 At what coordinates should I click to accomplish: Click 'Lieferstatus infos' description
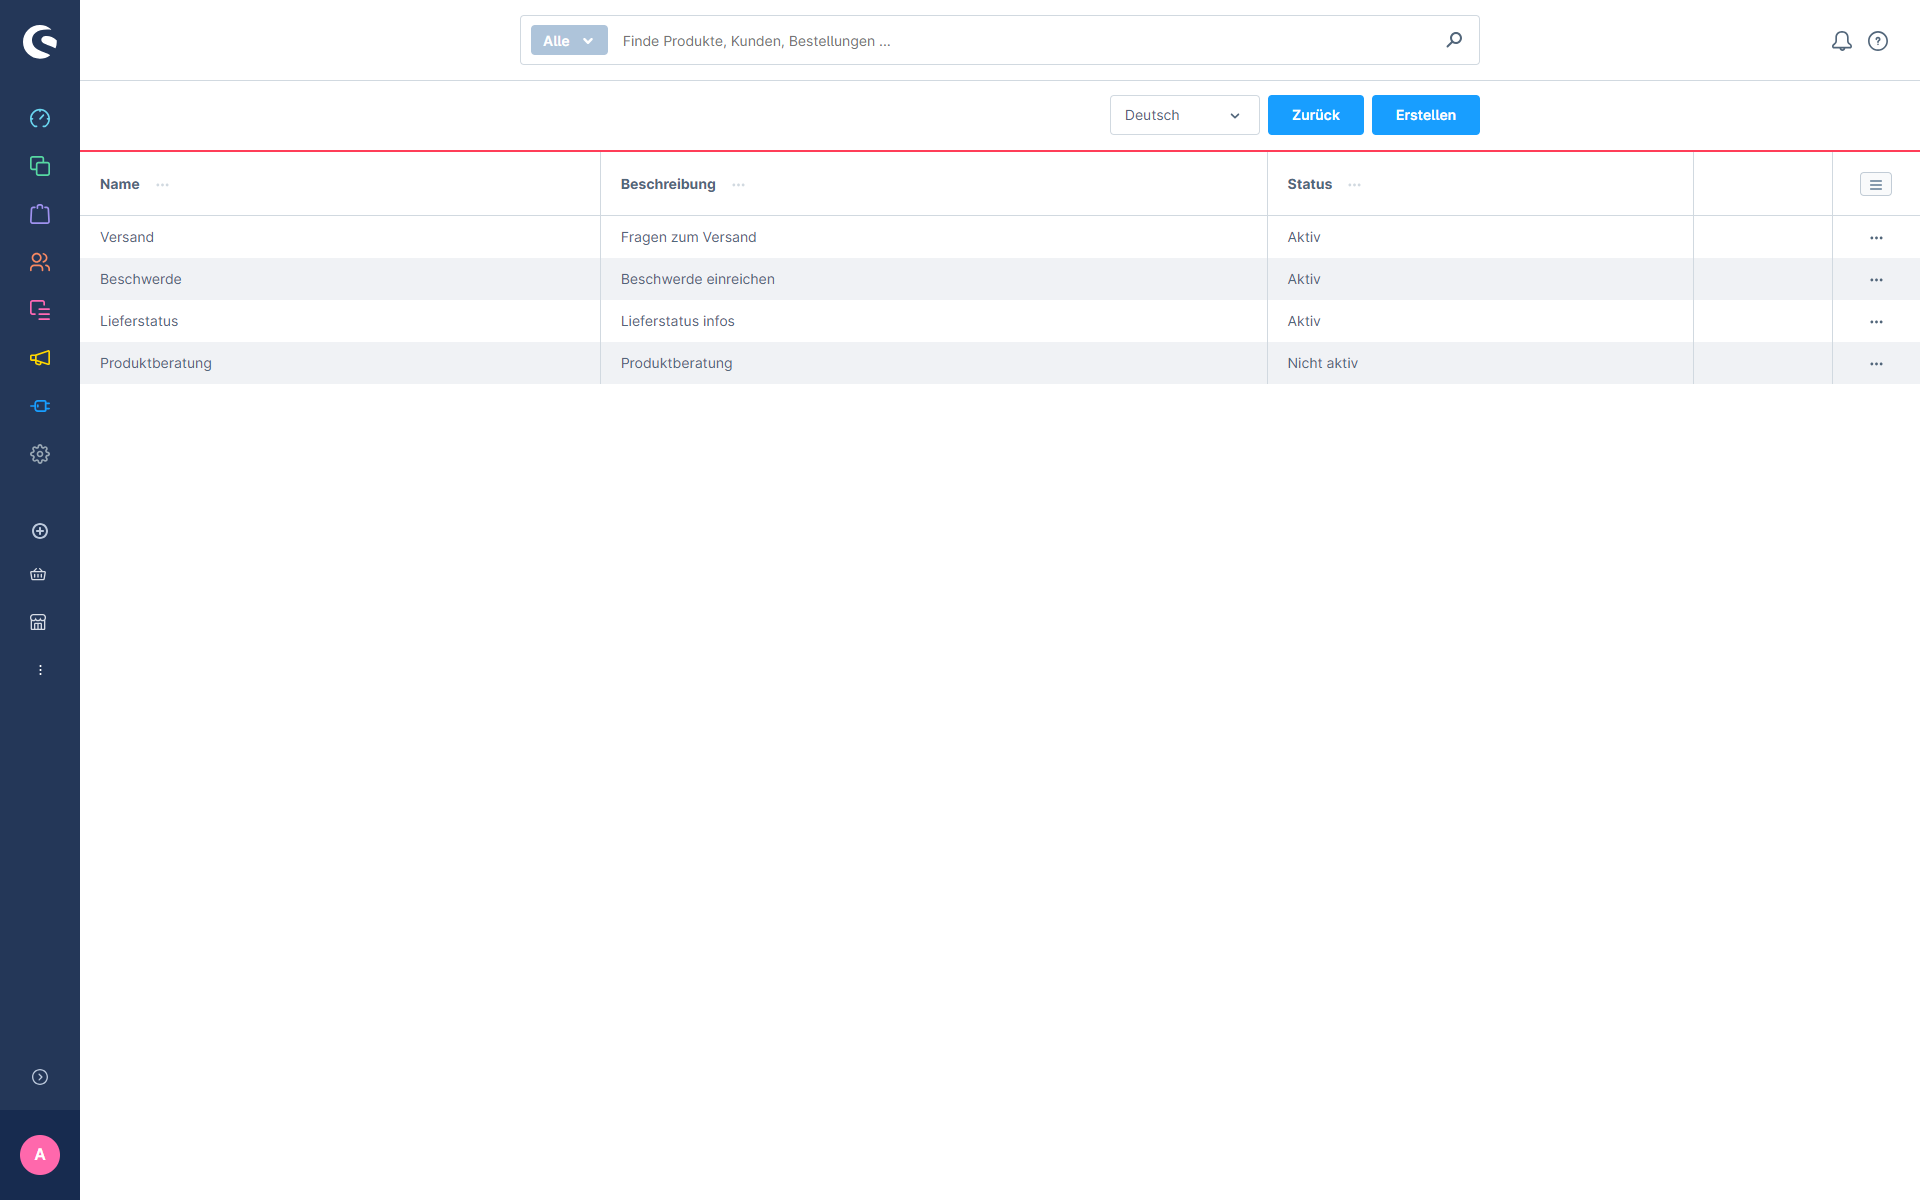[678, 321]
